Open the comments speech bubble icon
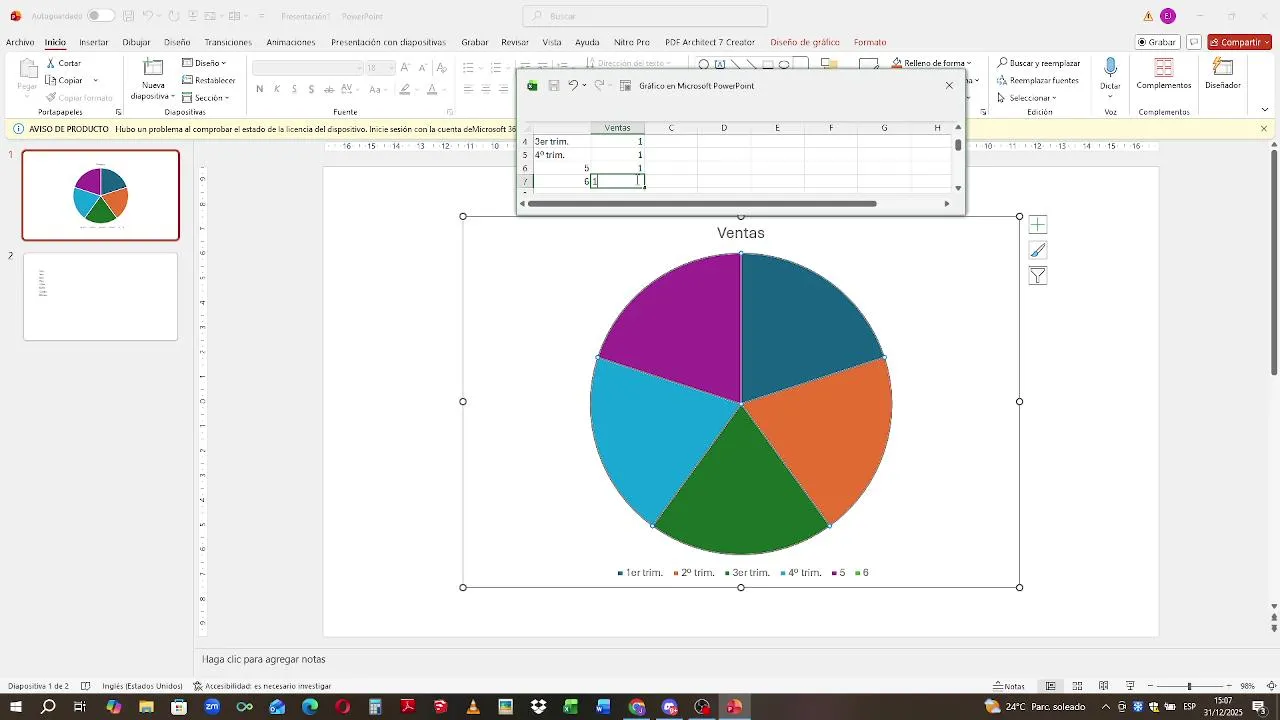1280x720 pixels. 1194,42
